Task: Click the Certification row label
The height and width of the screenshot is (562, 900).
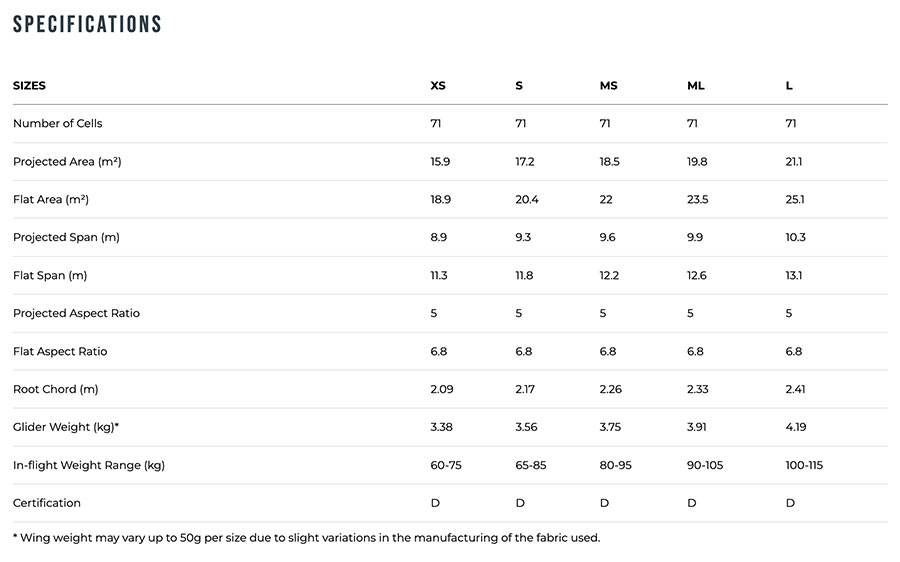Action: pyautogui.click(x=47, y=503)
